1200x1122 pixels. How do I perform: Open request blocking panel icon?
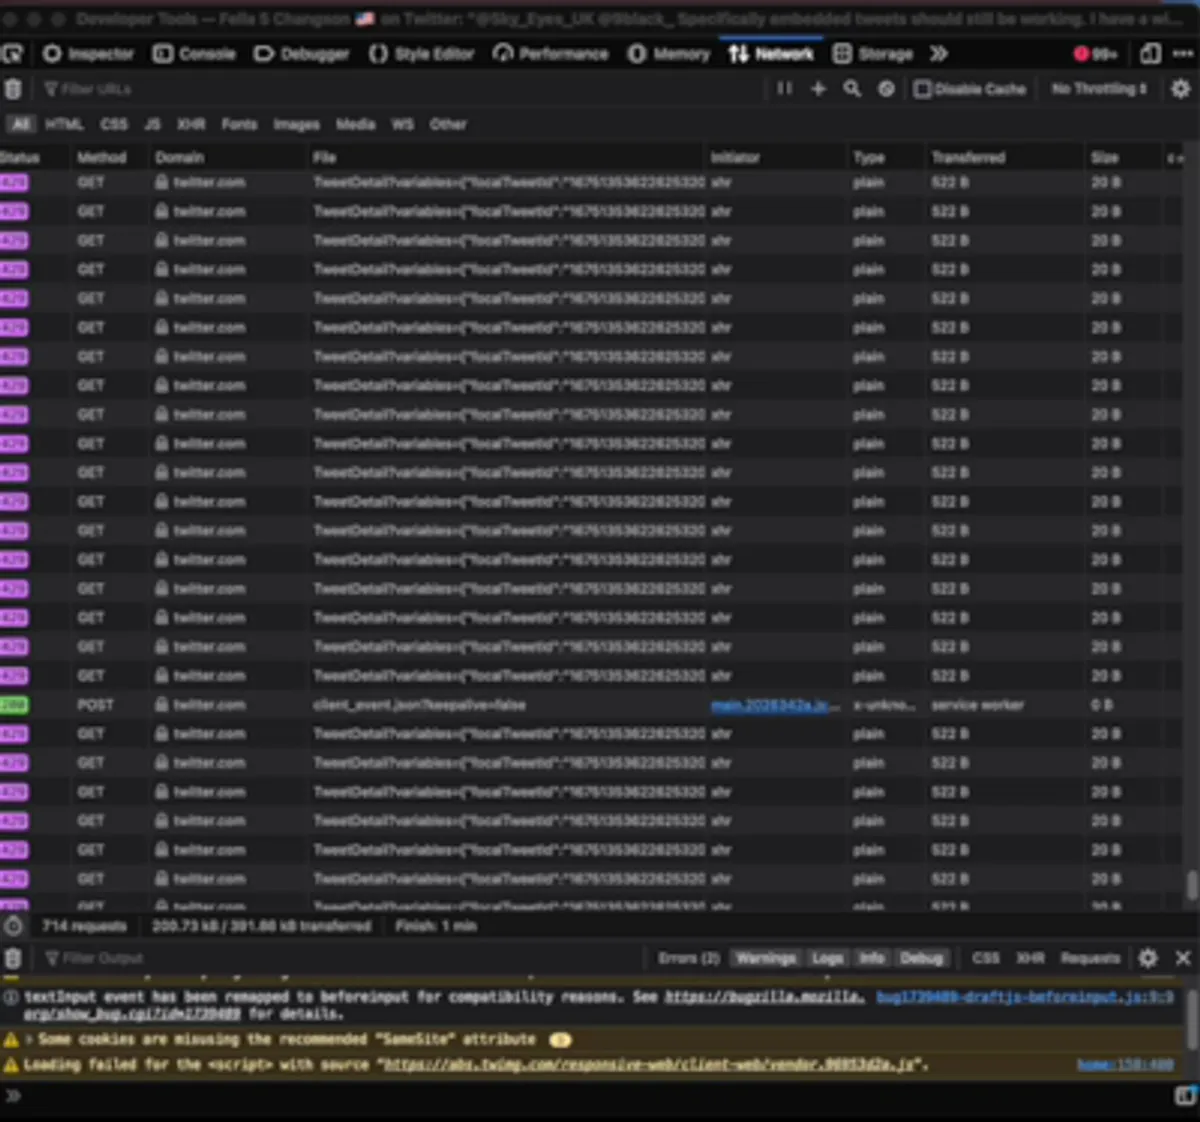point(886,89)
